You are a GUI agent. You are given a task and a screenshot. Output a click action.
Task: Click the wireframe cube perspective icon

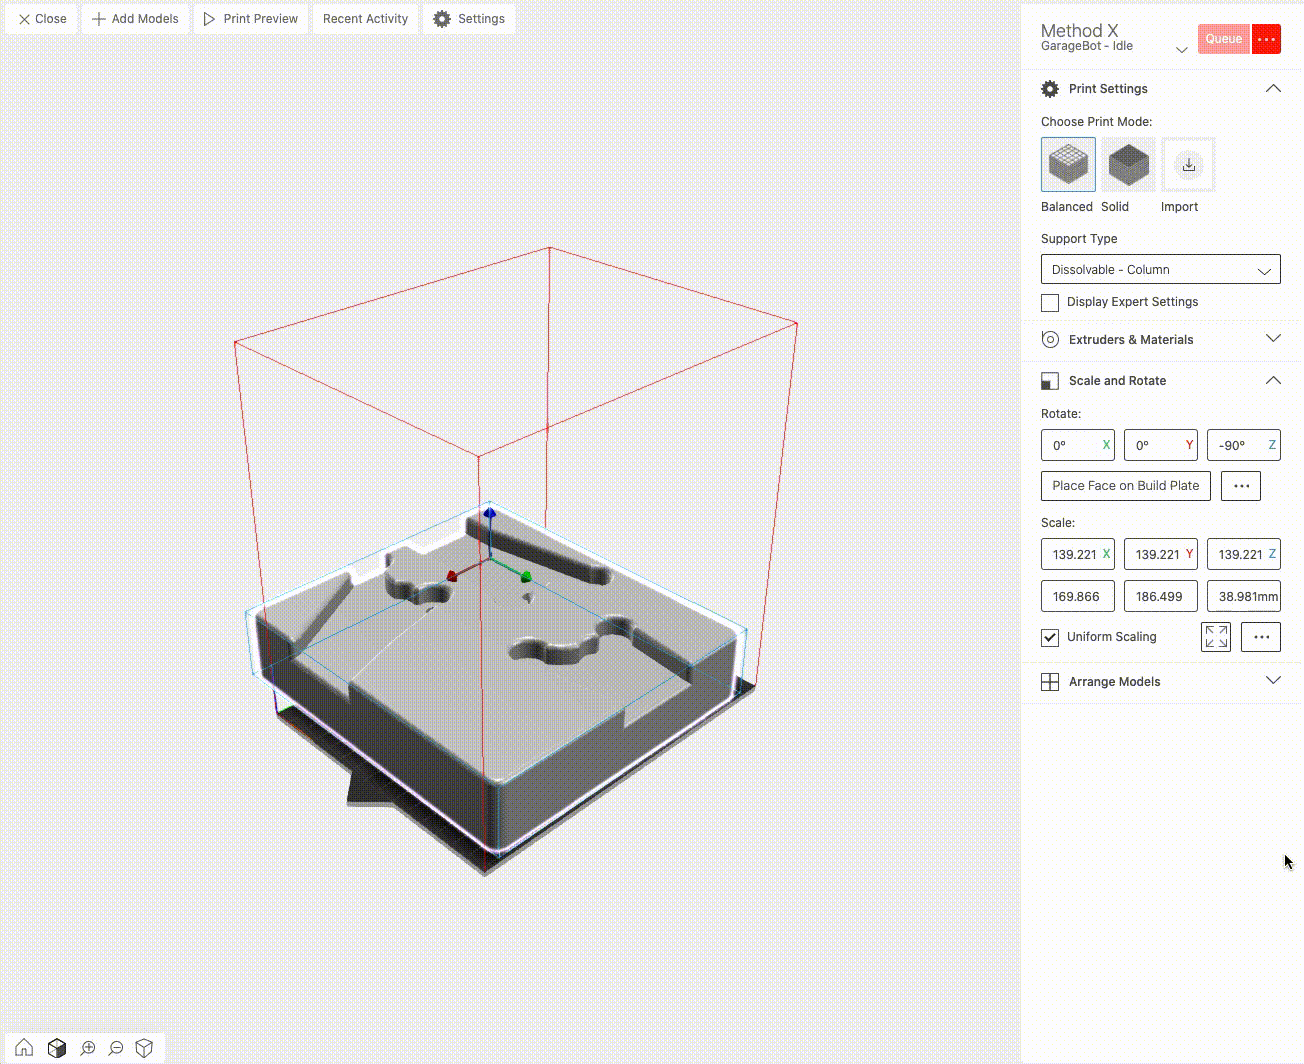(144, 1047)
